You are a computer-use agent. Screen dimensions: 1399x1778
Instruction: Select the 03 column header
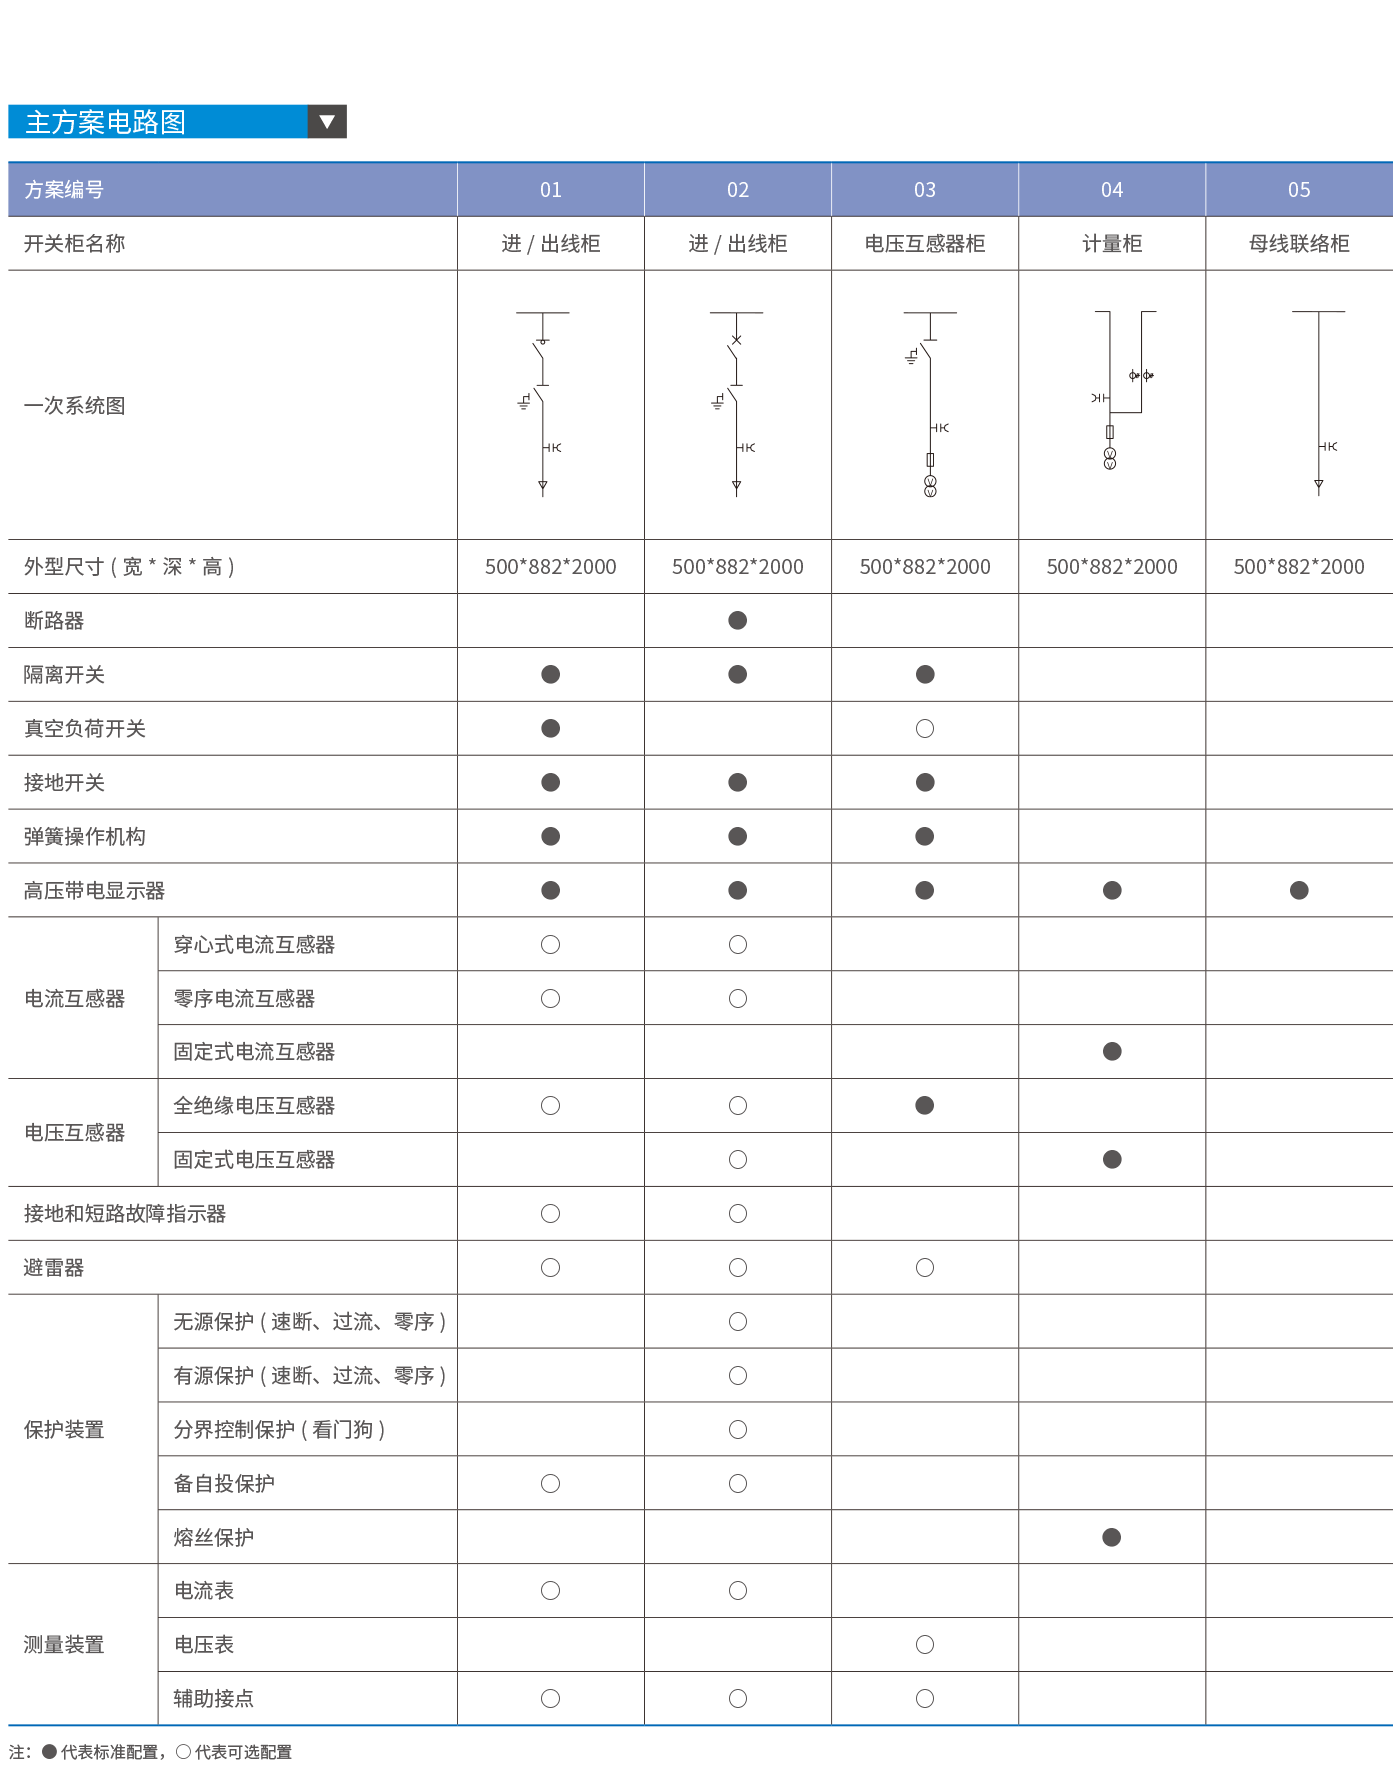point(925,190)
